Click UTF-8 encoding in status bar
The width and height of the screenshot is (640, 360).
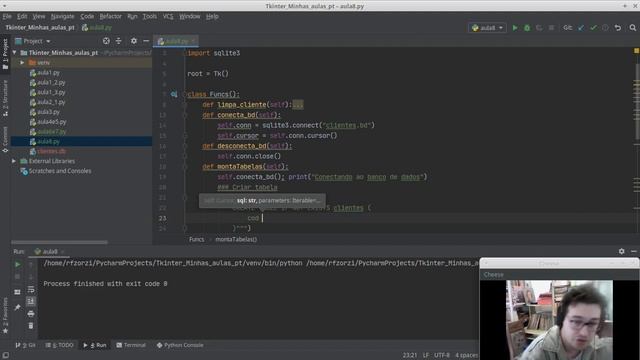441,355
